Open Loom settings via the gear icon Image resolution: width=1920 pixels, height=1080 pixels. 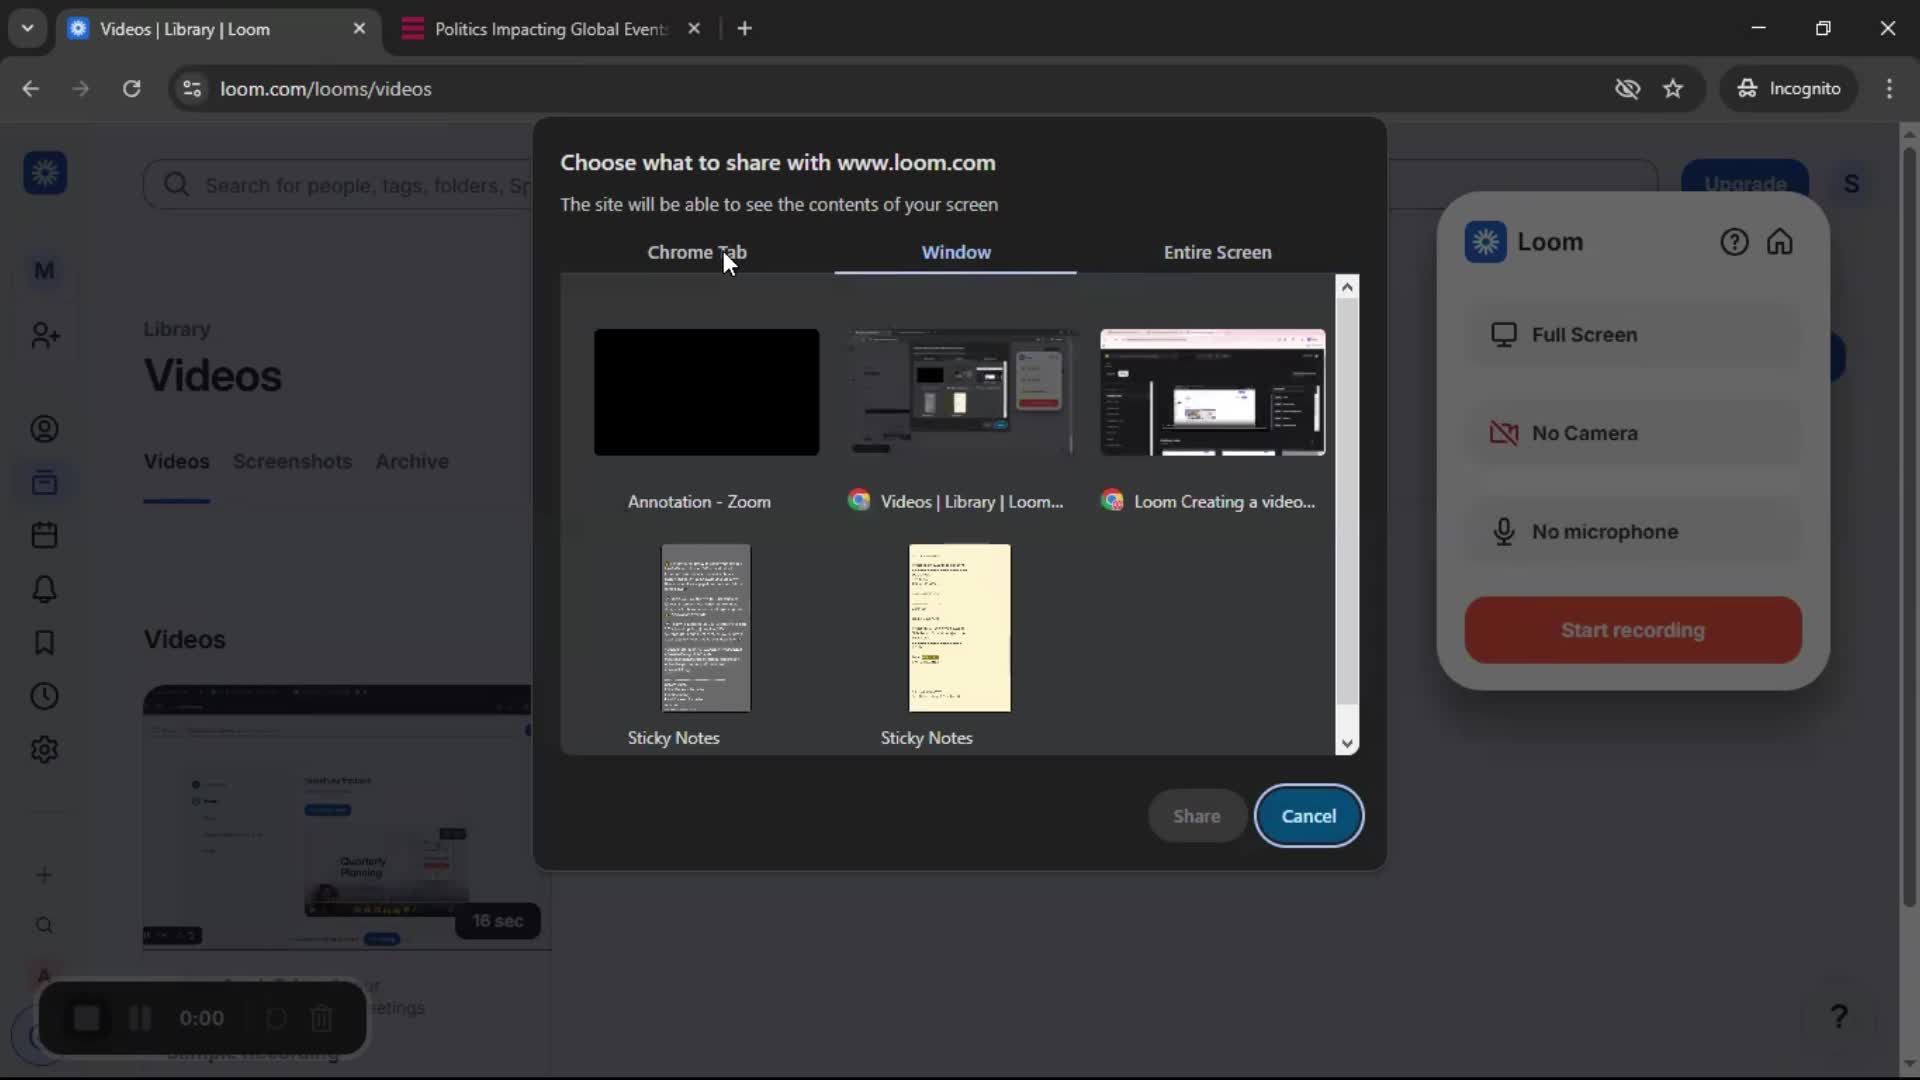(x=44, y=749)
